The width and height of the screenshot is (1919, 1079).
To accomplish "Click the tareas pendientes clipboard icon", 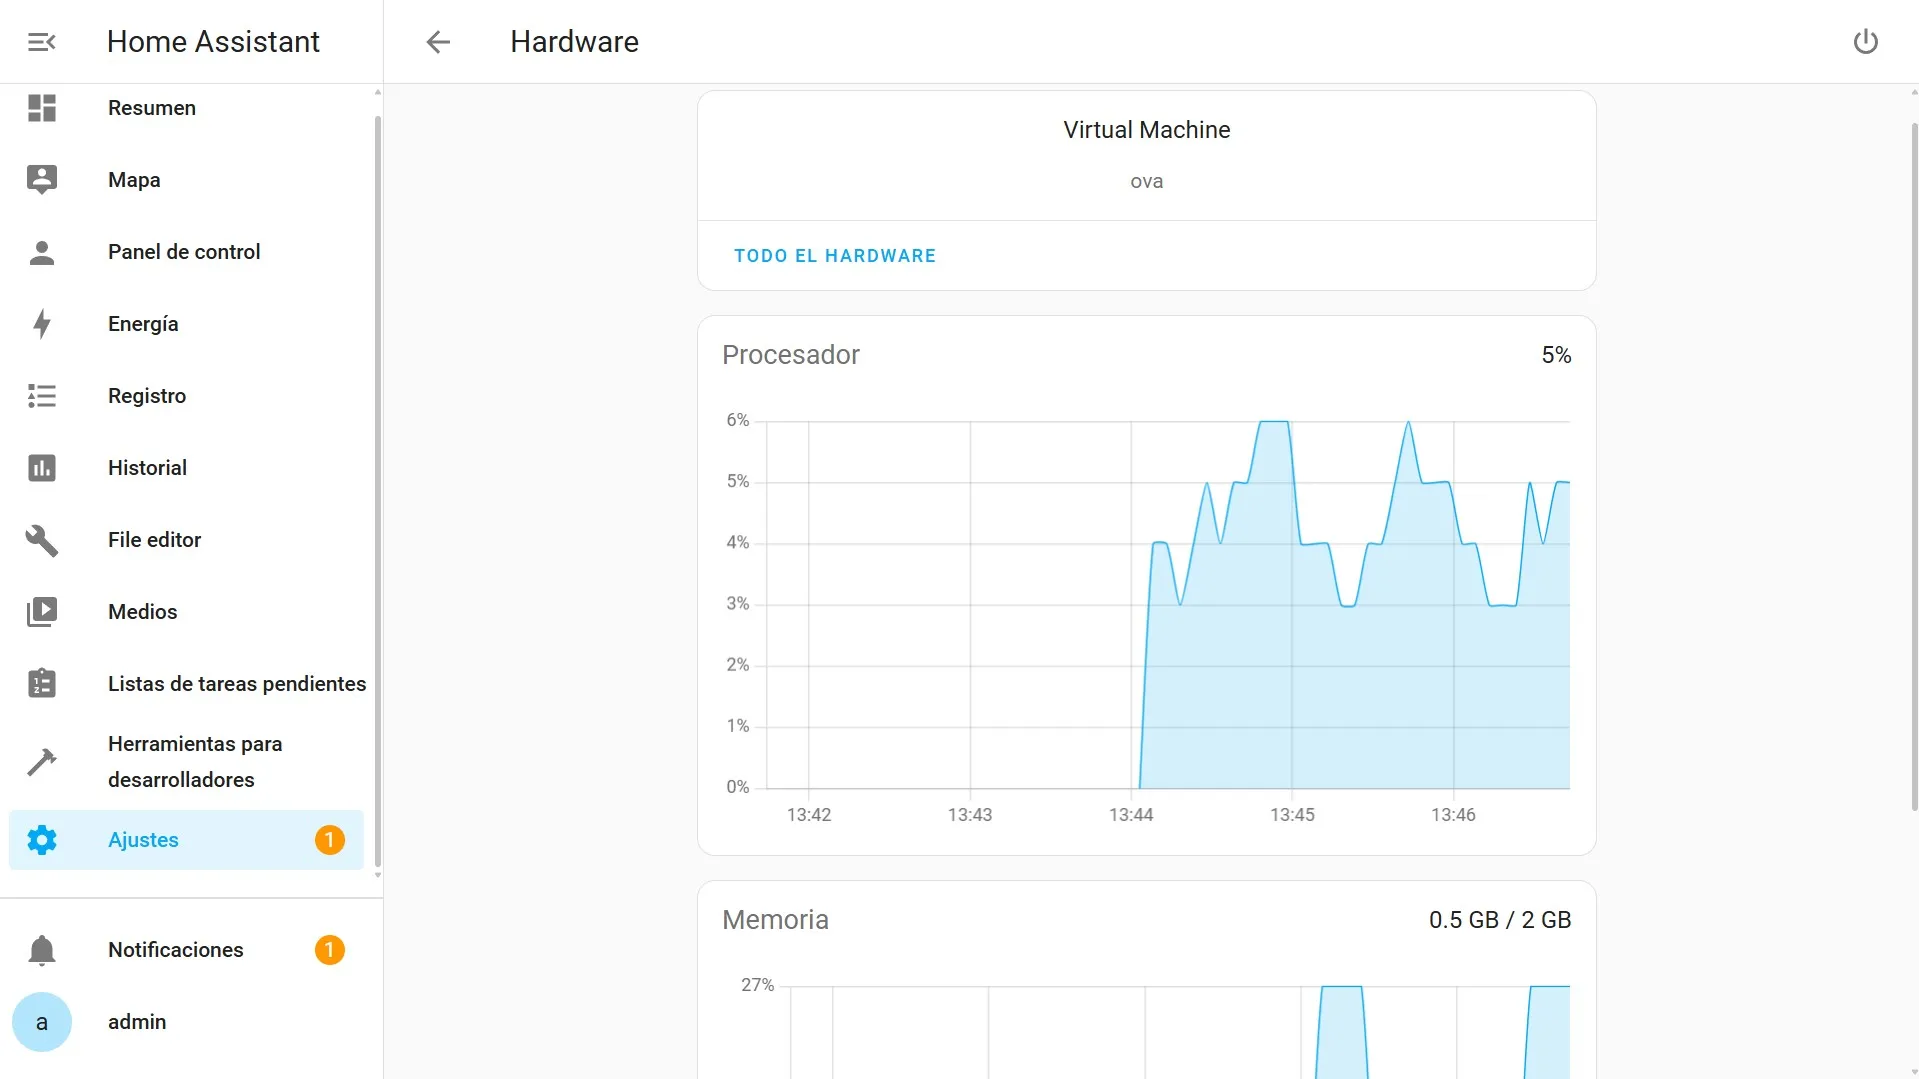I will [x=42, y=684].
